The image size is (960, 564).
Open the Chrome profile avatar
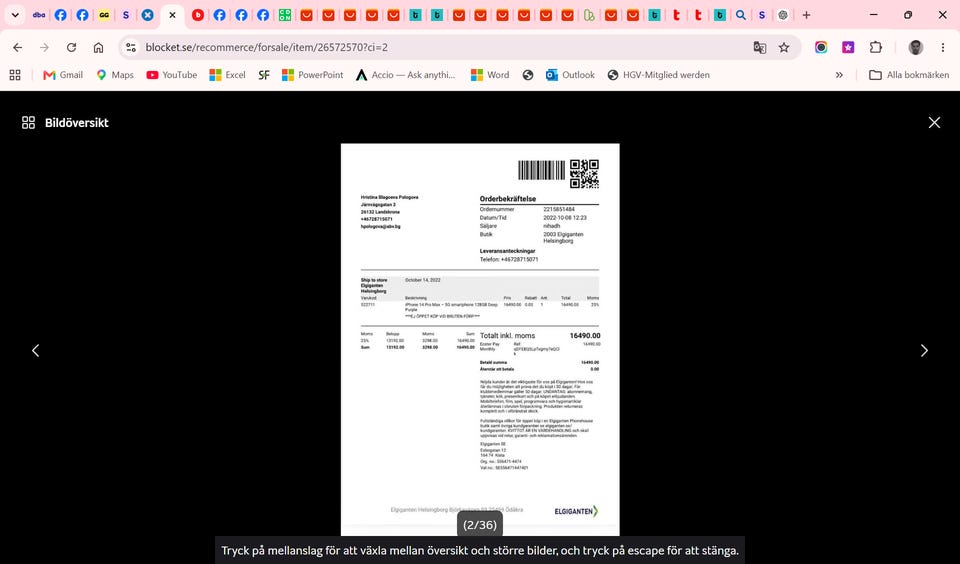(916, 47)
